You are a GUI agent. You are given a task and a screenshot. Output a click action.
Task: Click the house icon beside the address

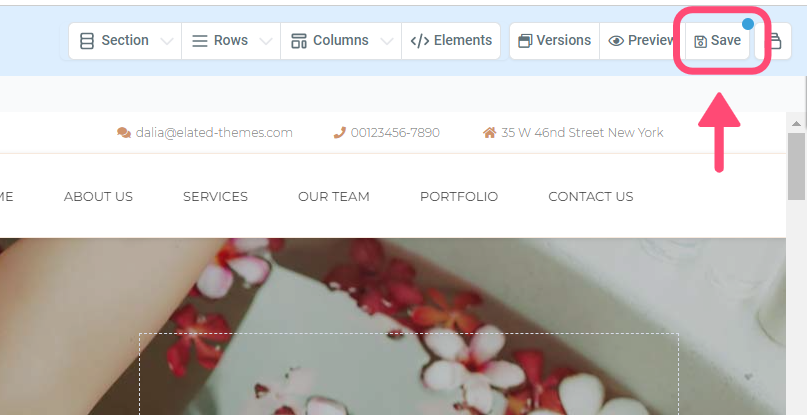click(489, 133)
